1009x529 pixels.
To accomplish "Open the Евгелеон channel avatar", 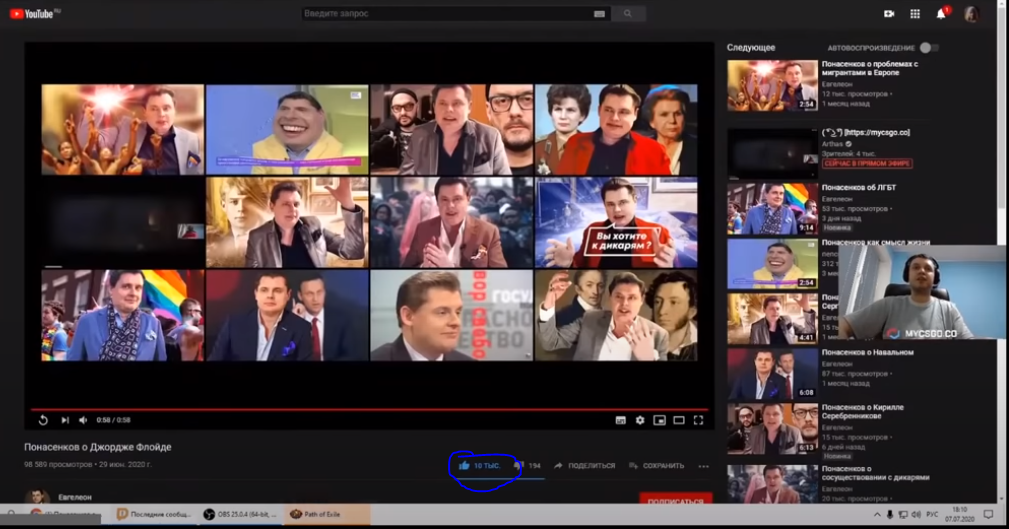I will pos(37,497).
